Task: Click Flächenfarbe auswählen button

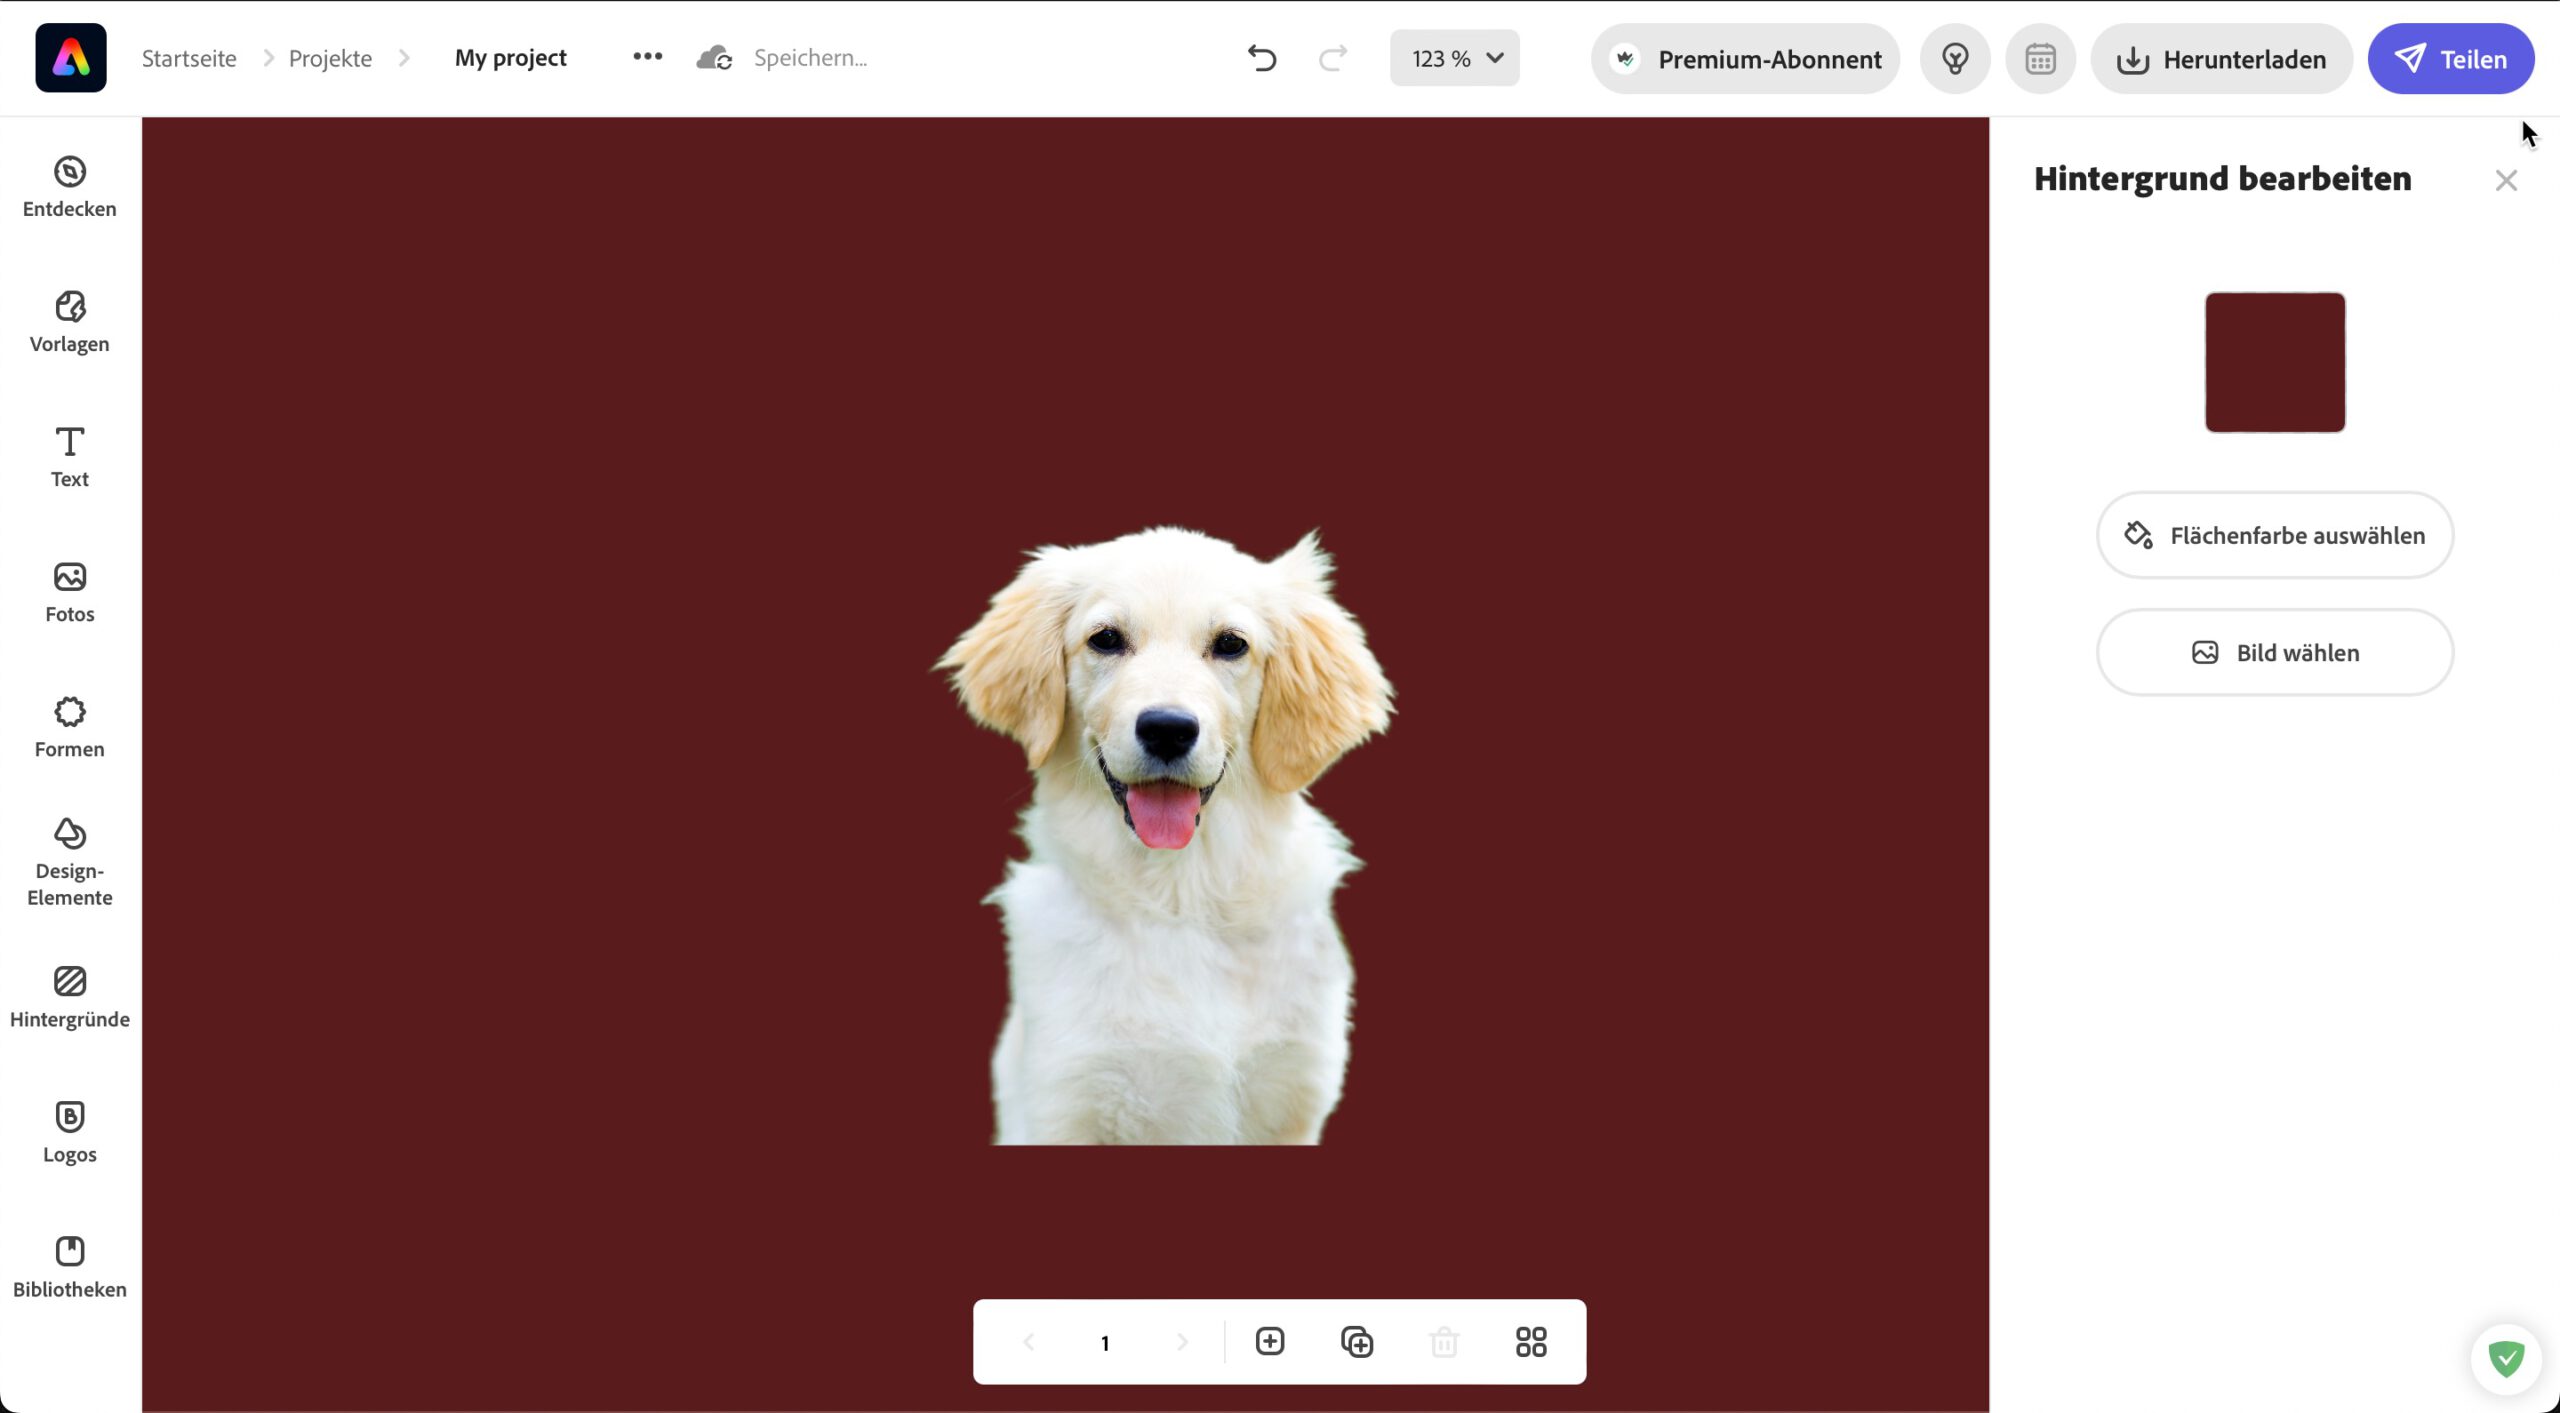Action: (x=2274, y=535)
